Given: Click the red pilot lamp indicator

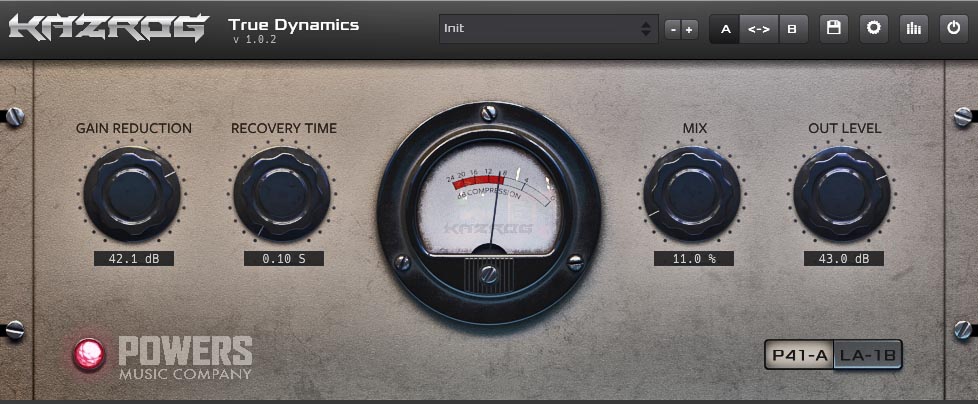Looking at the screenshot, I should pos(90,354).
